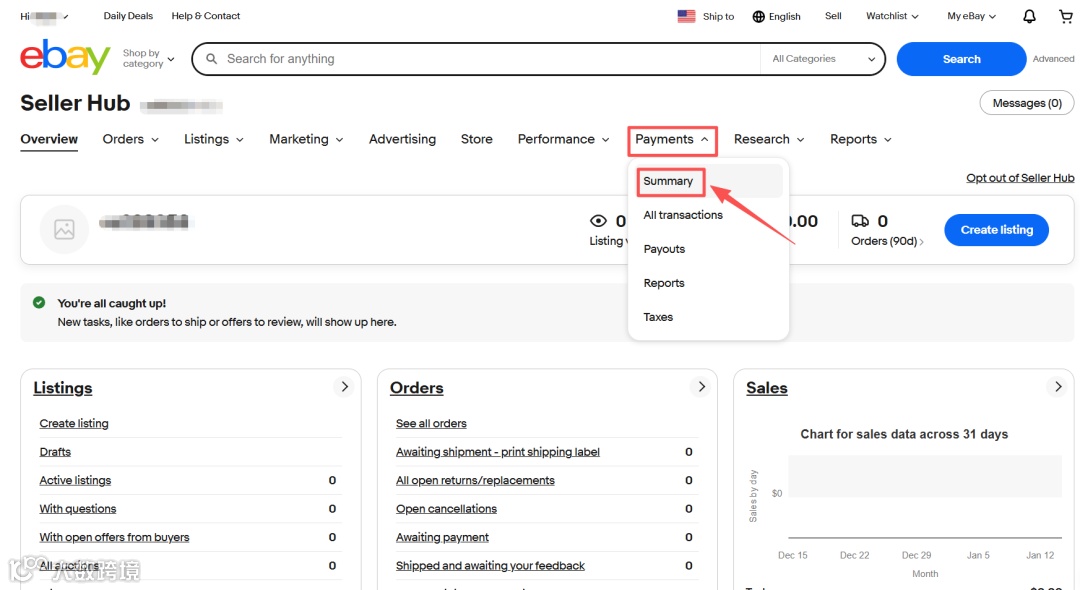Expand the Watchlist menu
The width and height of the screenshot is (1080, 590).
coord(892,16)
